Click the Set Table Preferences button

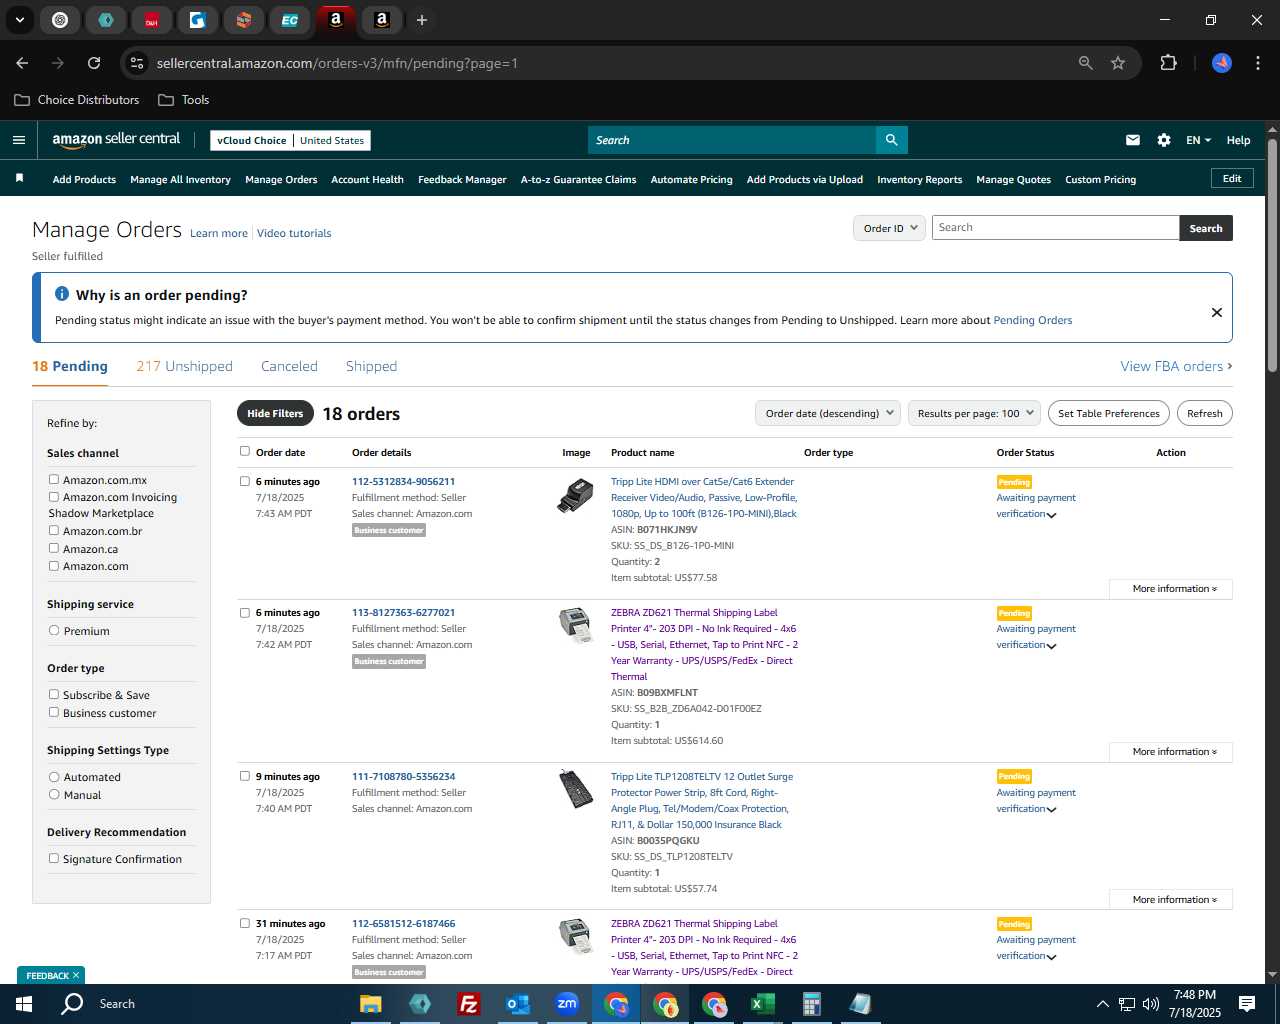point(1109,413)
